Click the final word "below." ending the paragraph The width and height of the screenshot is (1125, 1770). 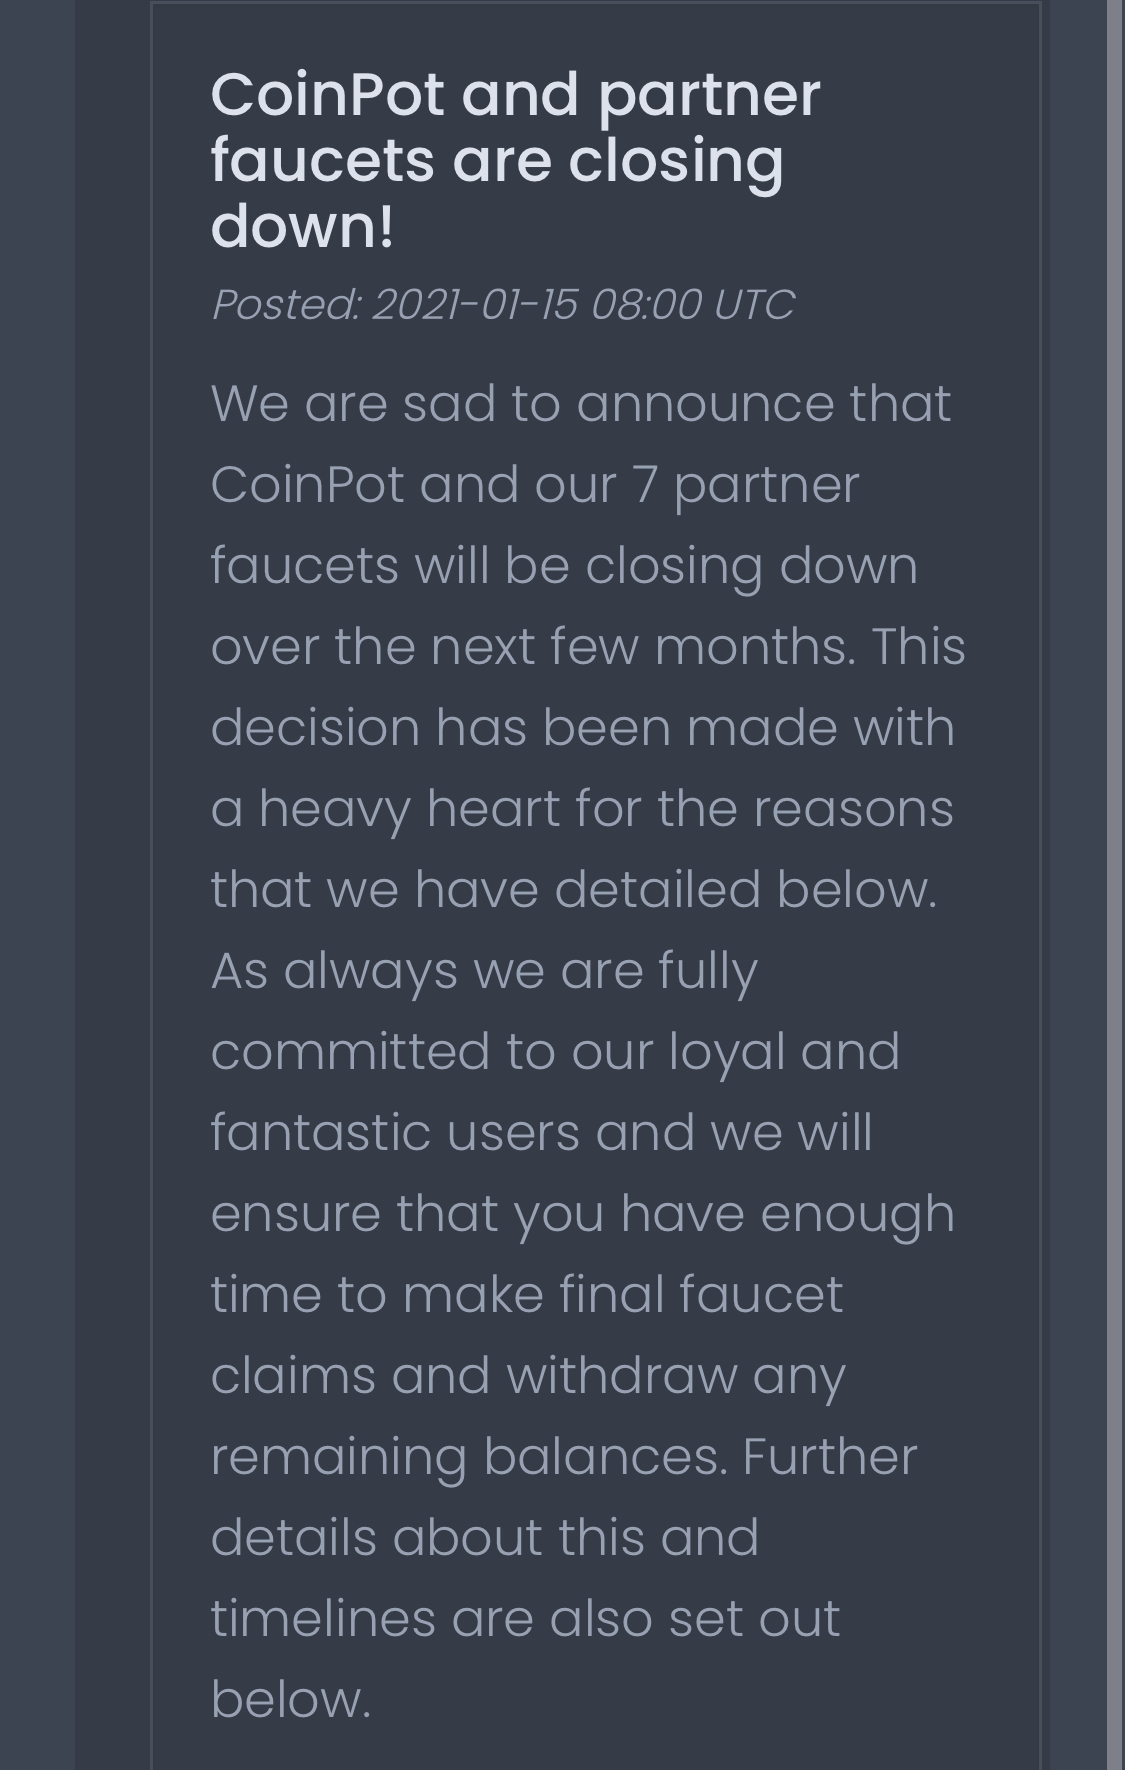coord(290,1699)
